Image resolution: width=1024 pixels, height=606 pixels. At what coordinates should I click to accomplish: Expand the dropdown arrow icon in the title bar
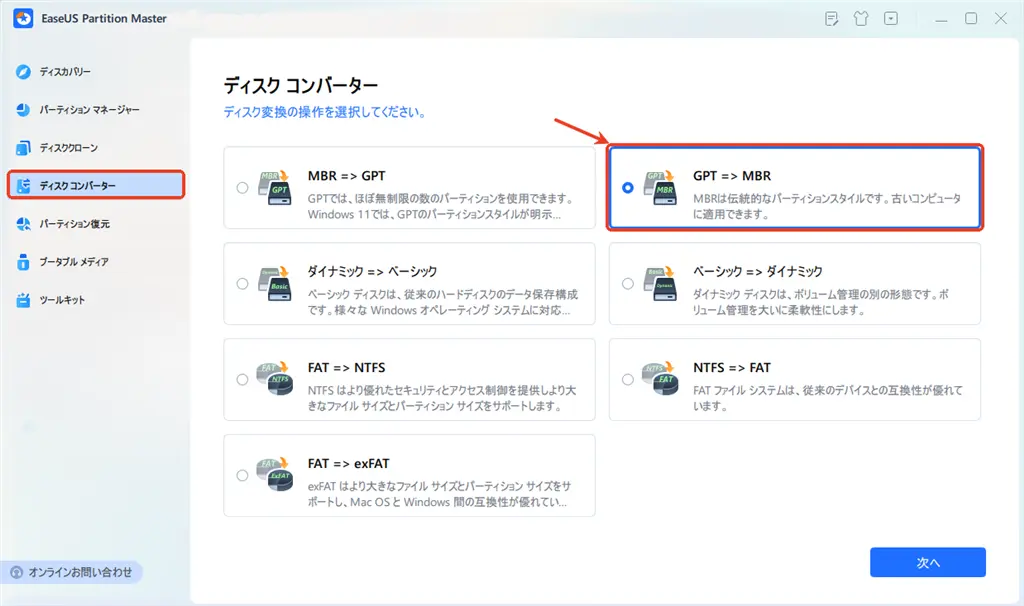tap(890, 18)
